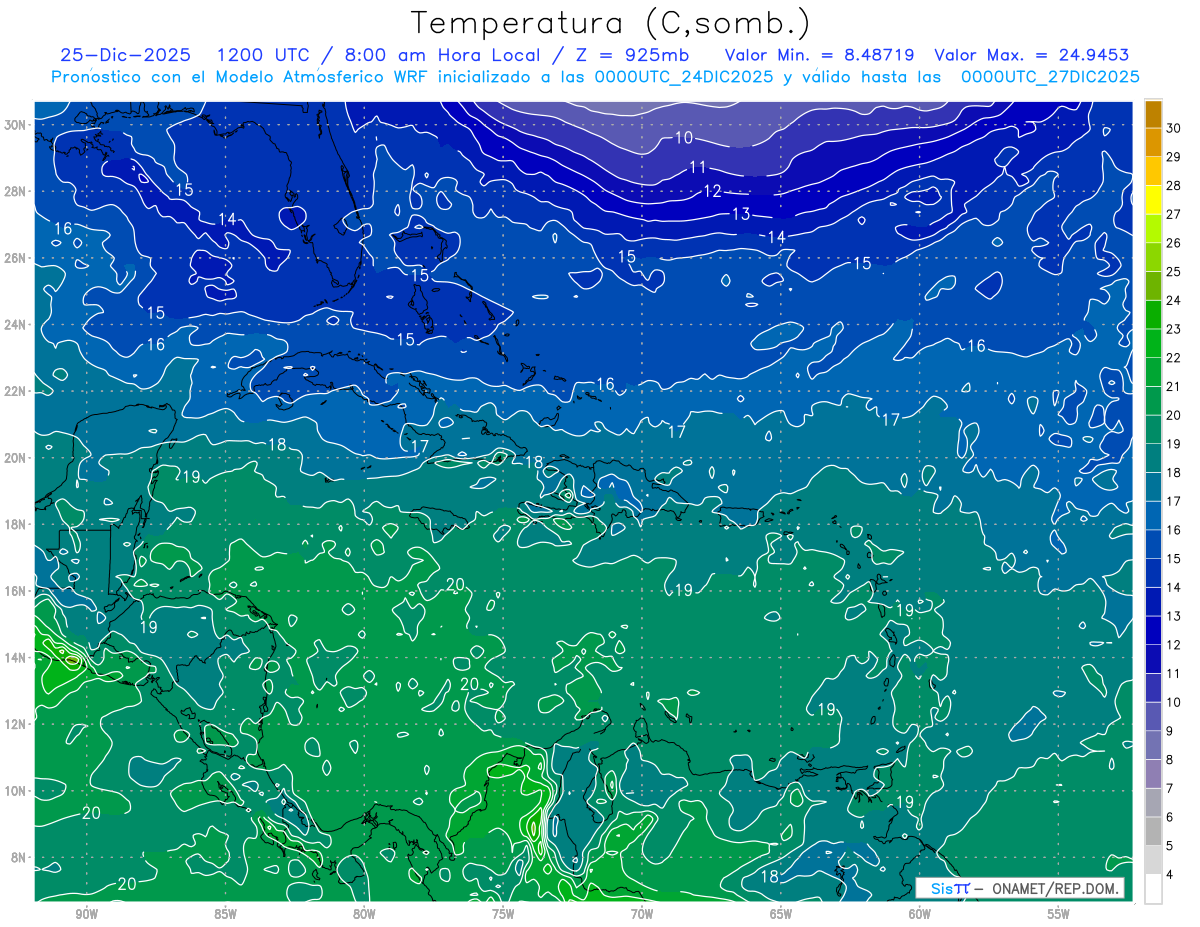Click the "26N" latitude axis label

[17, 258]
